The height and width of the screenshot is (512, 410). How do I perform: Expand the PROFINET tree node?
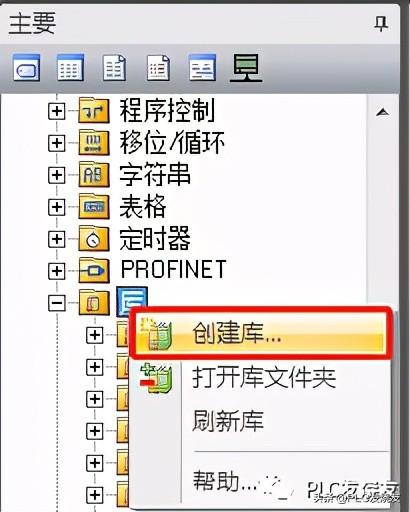57,271
